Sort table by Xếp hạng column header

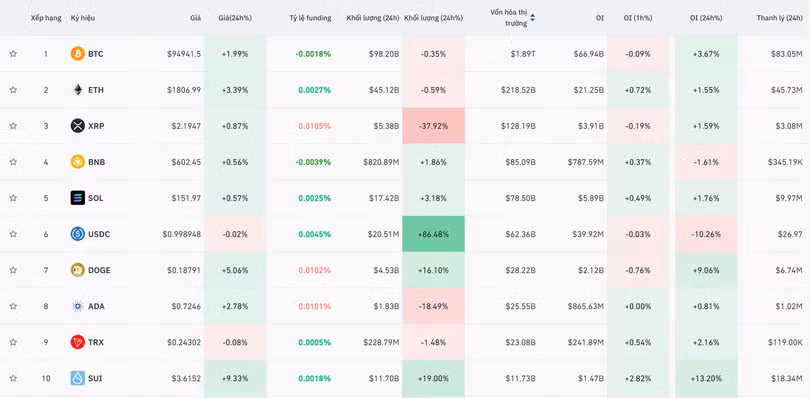pyautogui.click(x=46, y=18)
